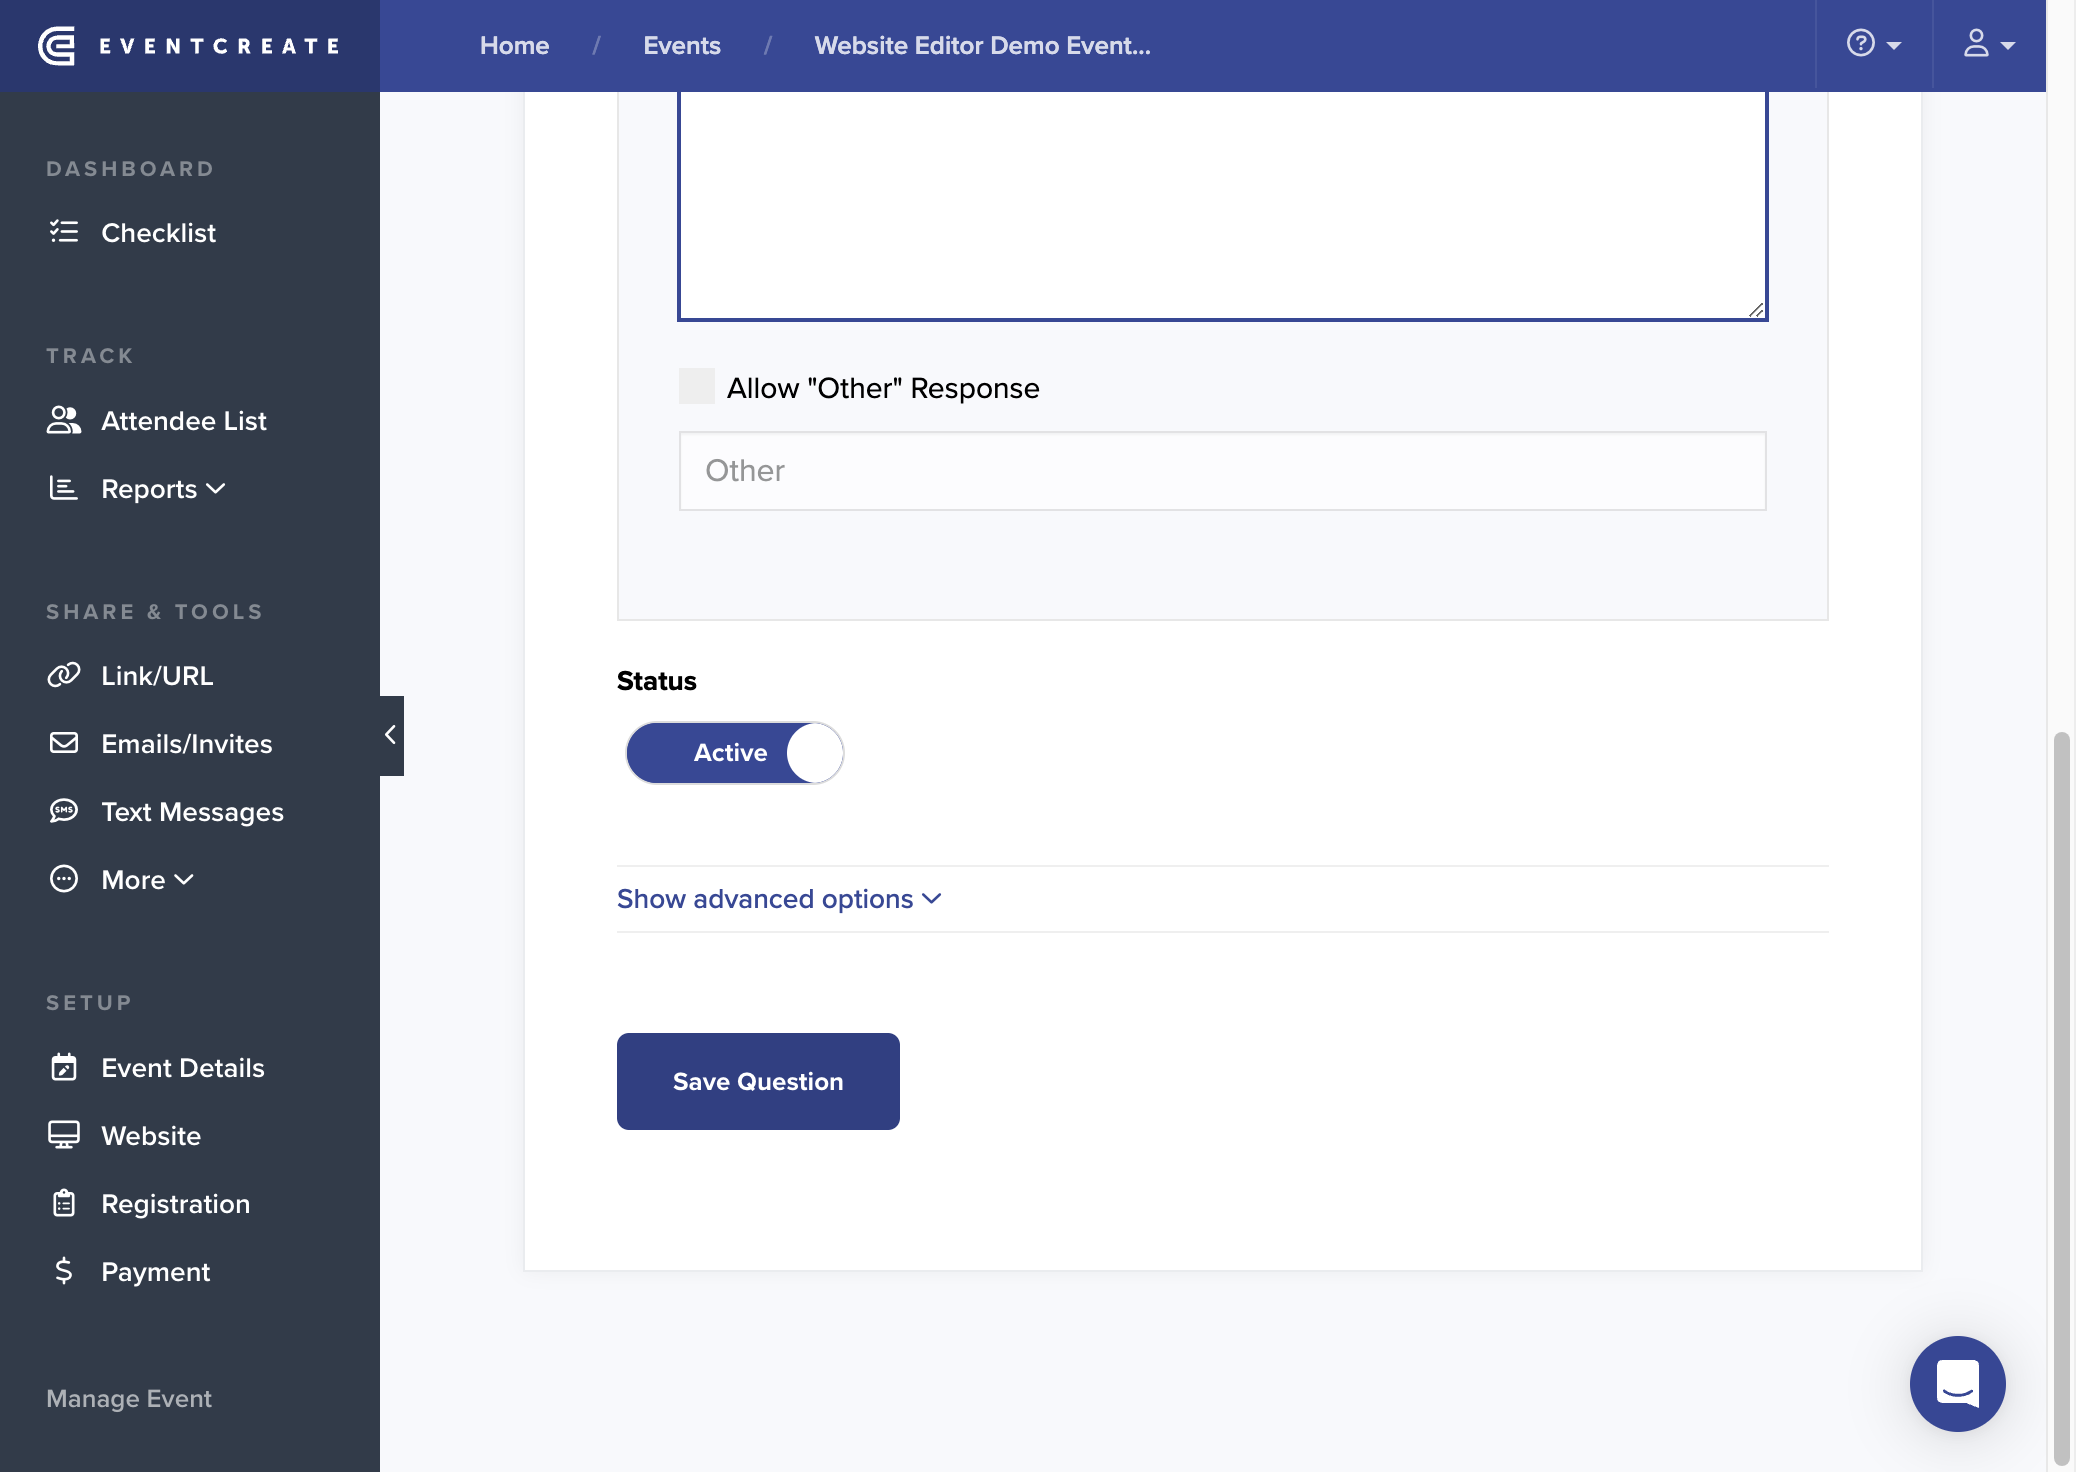This screenshot has width=2076, height=1472.
Task: Expand Show advanced options
Action: click(779, 899)
